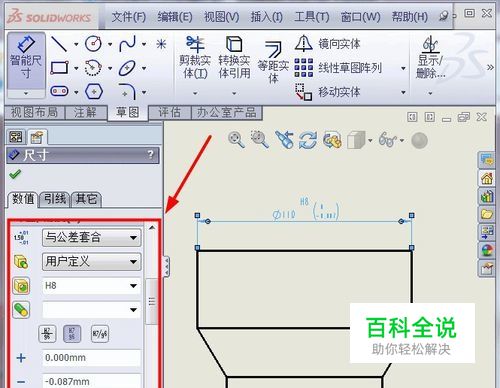Click the help question mark in 尺寸 header
This screenshot has width=500, height=388.
[151, 154]
